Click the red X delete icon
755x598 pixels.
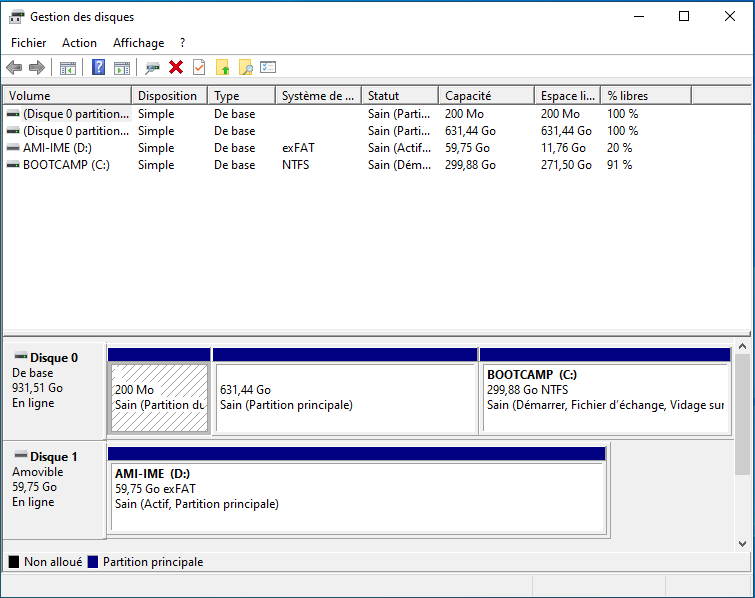pos(176,67)
